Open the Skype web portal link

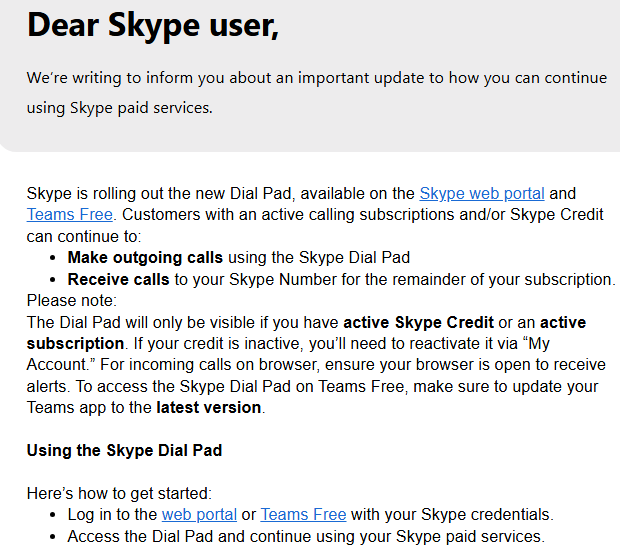[x=482, y=193]
